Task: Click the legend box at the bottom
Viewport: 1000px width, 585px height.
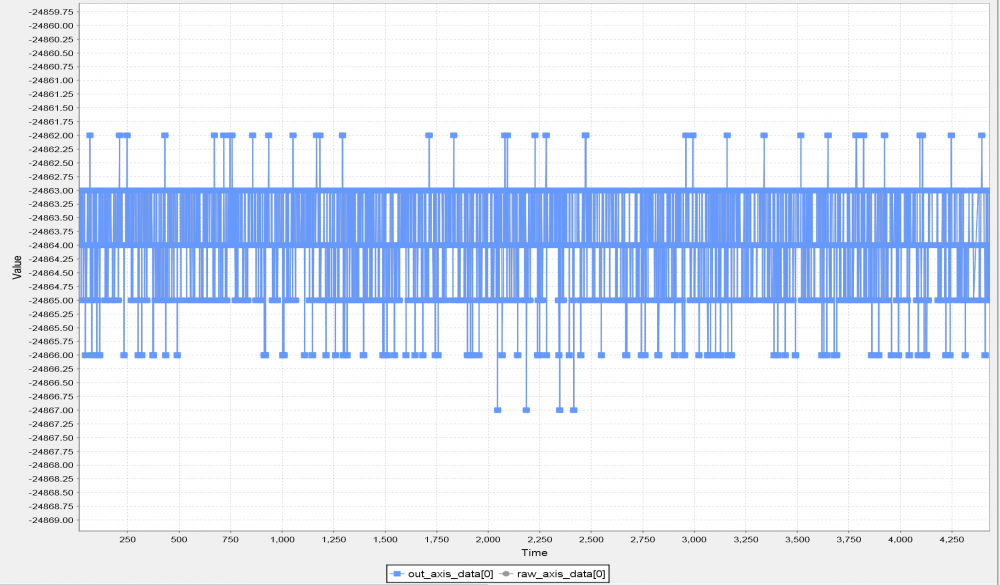Action: pyautogui.click(x=497, y=573)
